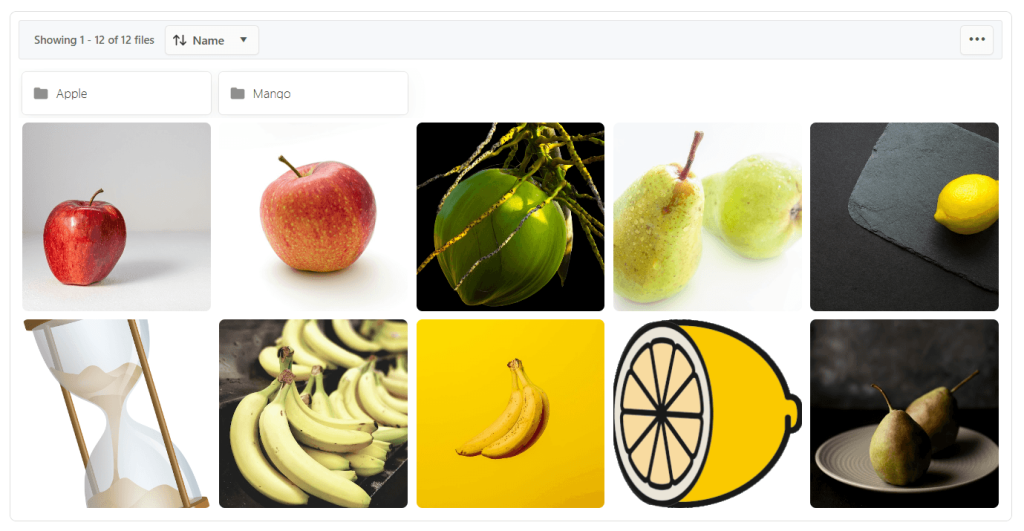Select the pile of bananas thumbnail
This screenshot has width=1024, height=531.
pos(313,413)
